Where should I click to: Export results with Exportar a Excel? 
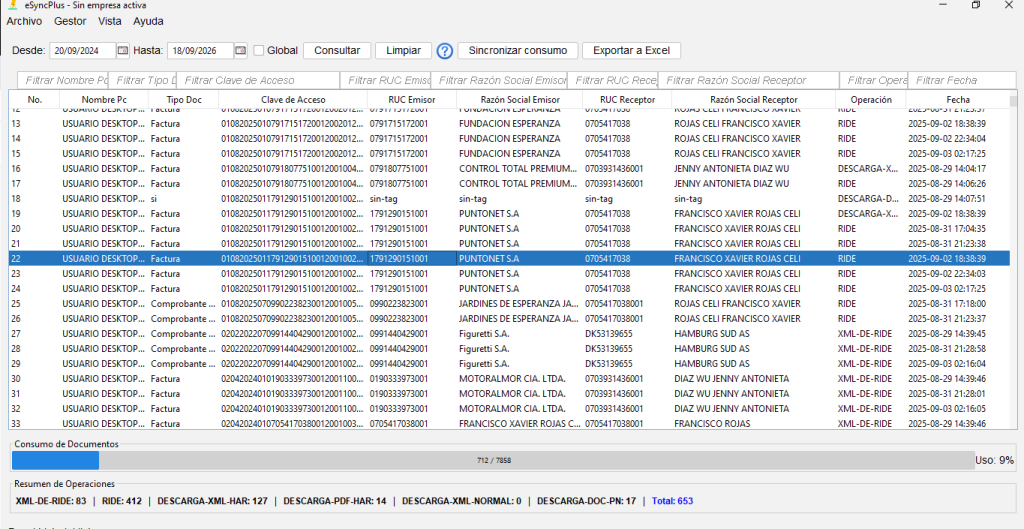click(631, 50)
